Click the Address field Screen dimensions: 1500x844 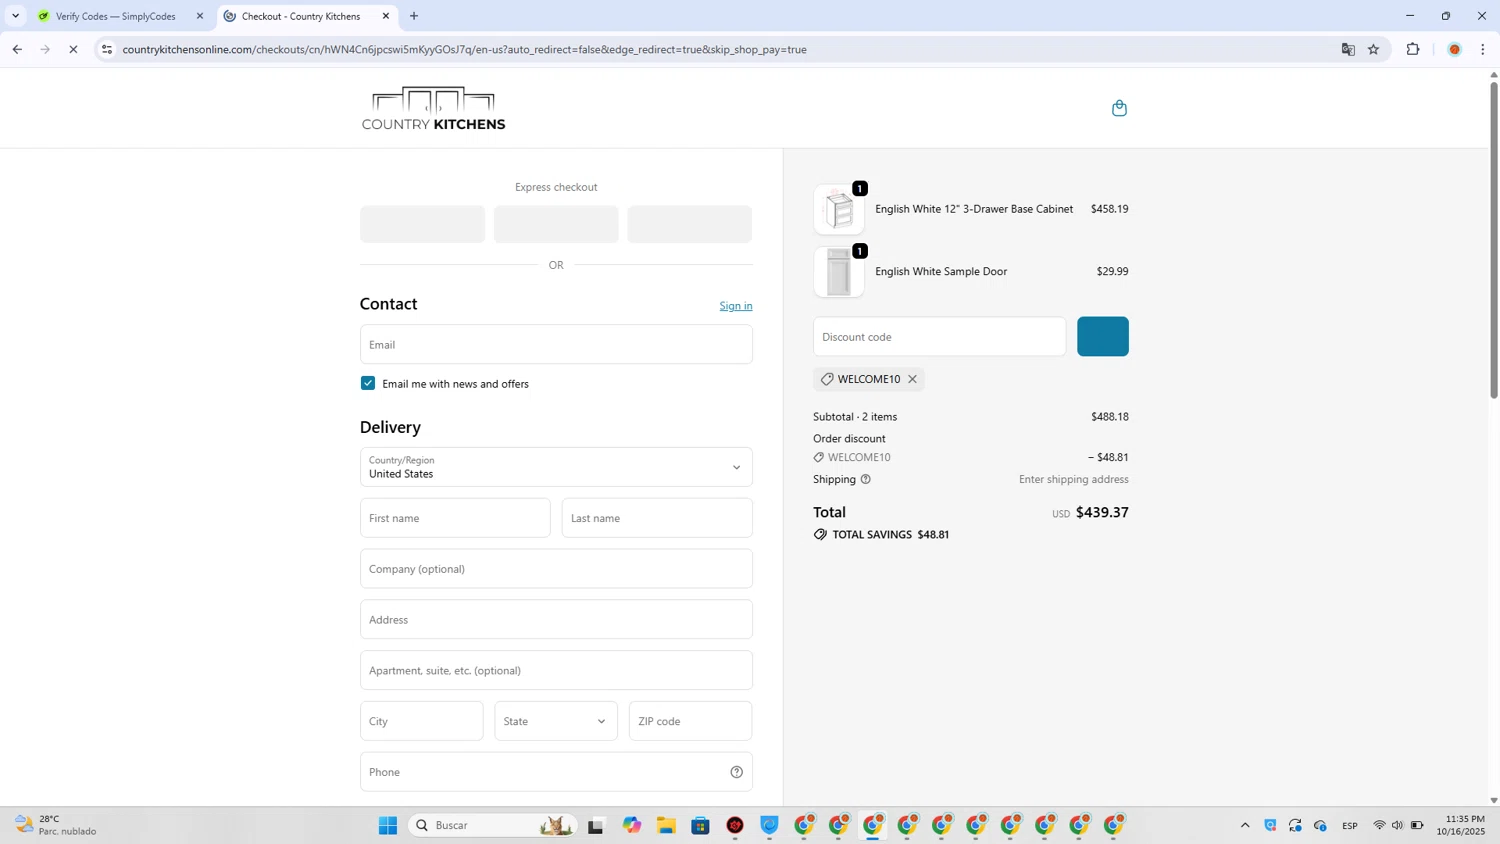tap(556, 620)
